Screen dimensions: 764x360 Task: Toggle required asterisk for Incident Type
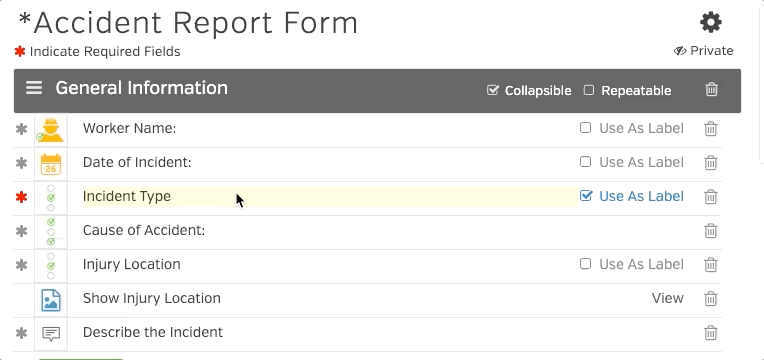coord(20,197)
